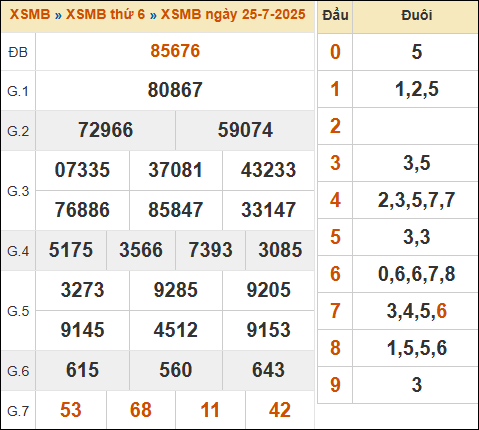This screenshot has height=430, width=479.
Task: Open the XSMB thứ 6 link
Action: (x=105, y=14)
